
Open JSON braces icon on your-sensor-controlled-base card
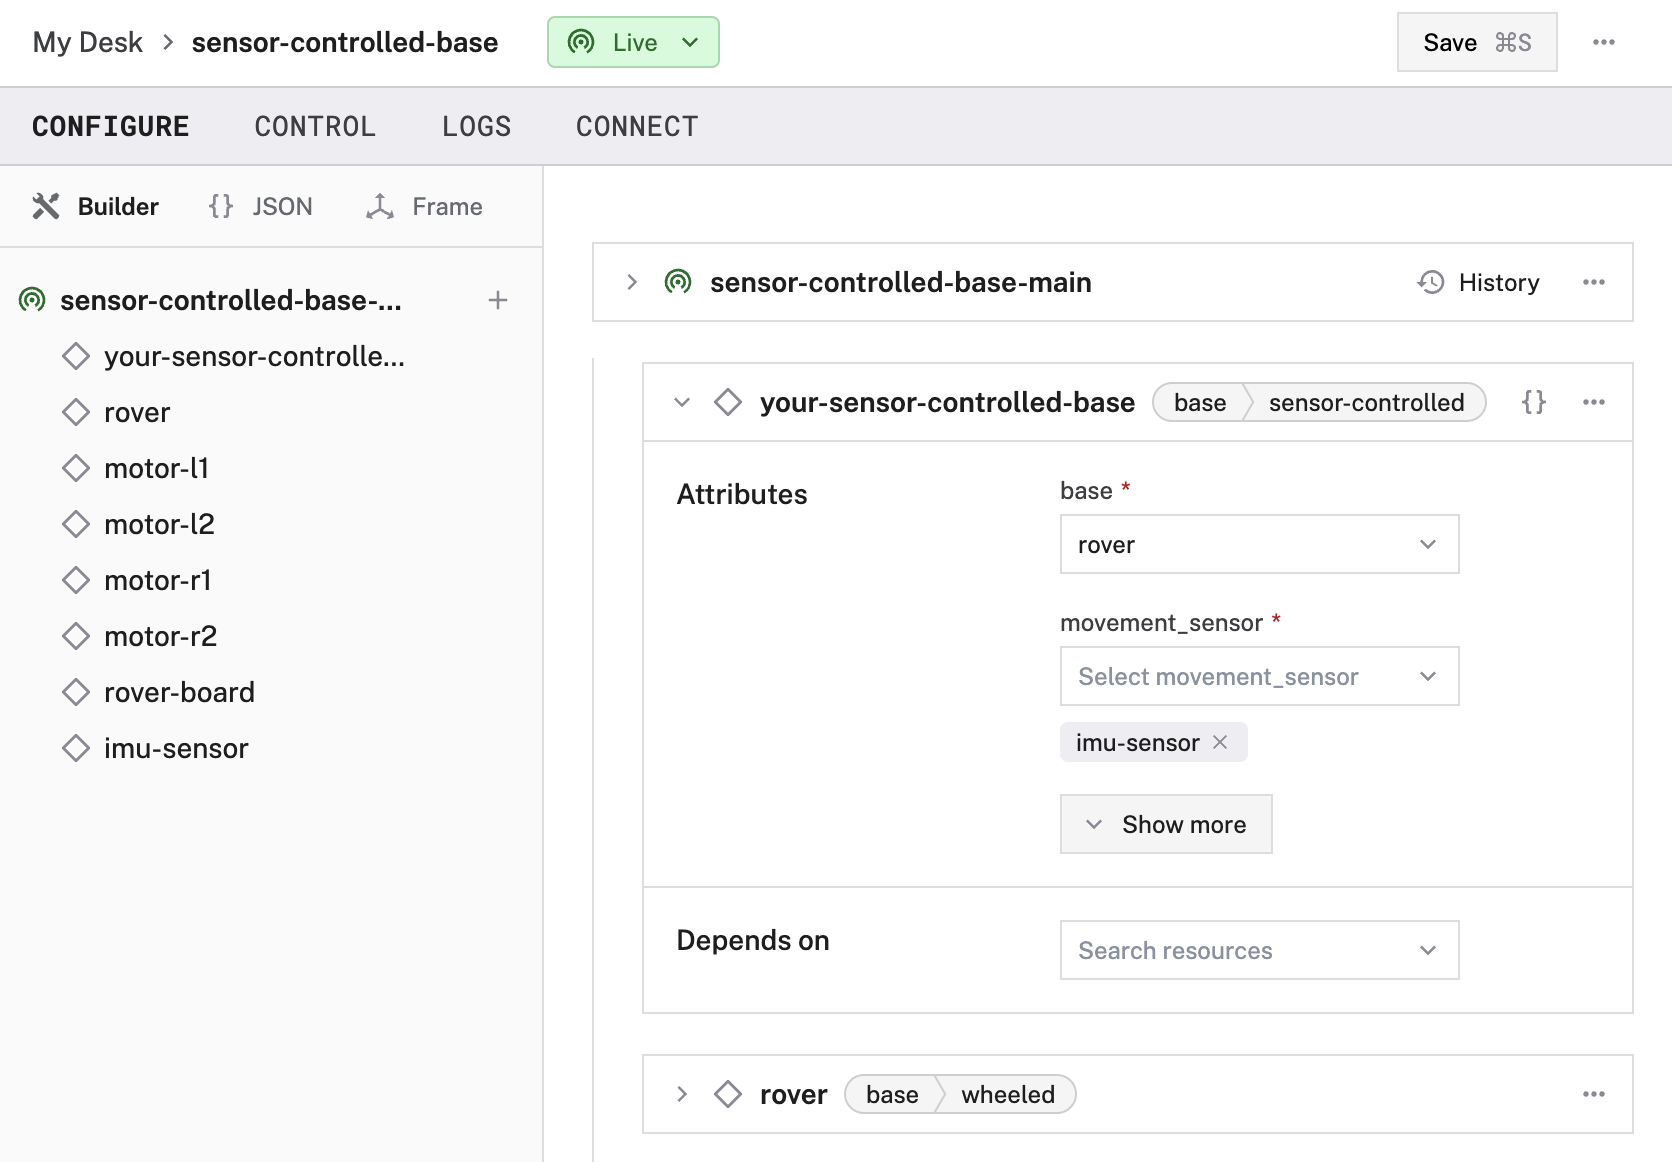1533,402
